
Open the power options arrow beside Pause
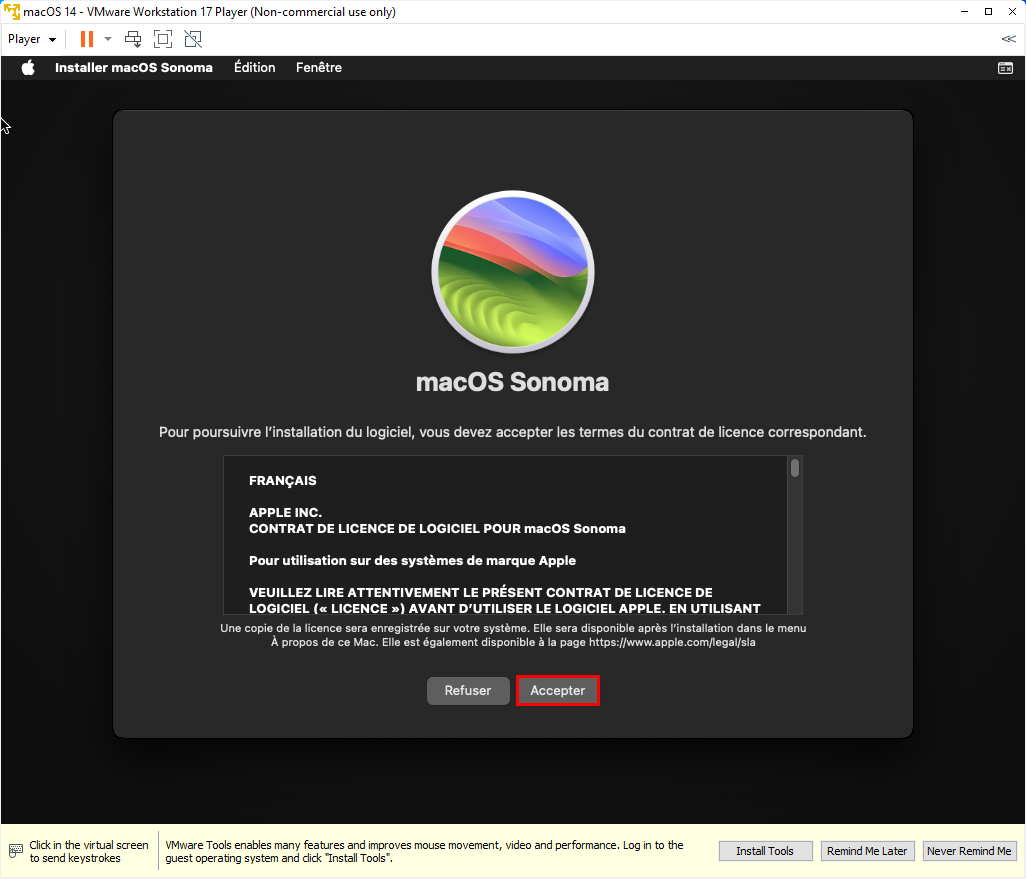tap(108, 39)
